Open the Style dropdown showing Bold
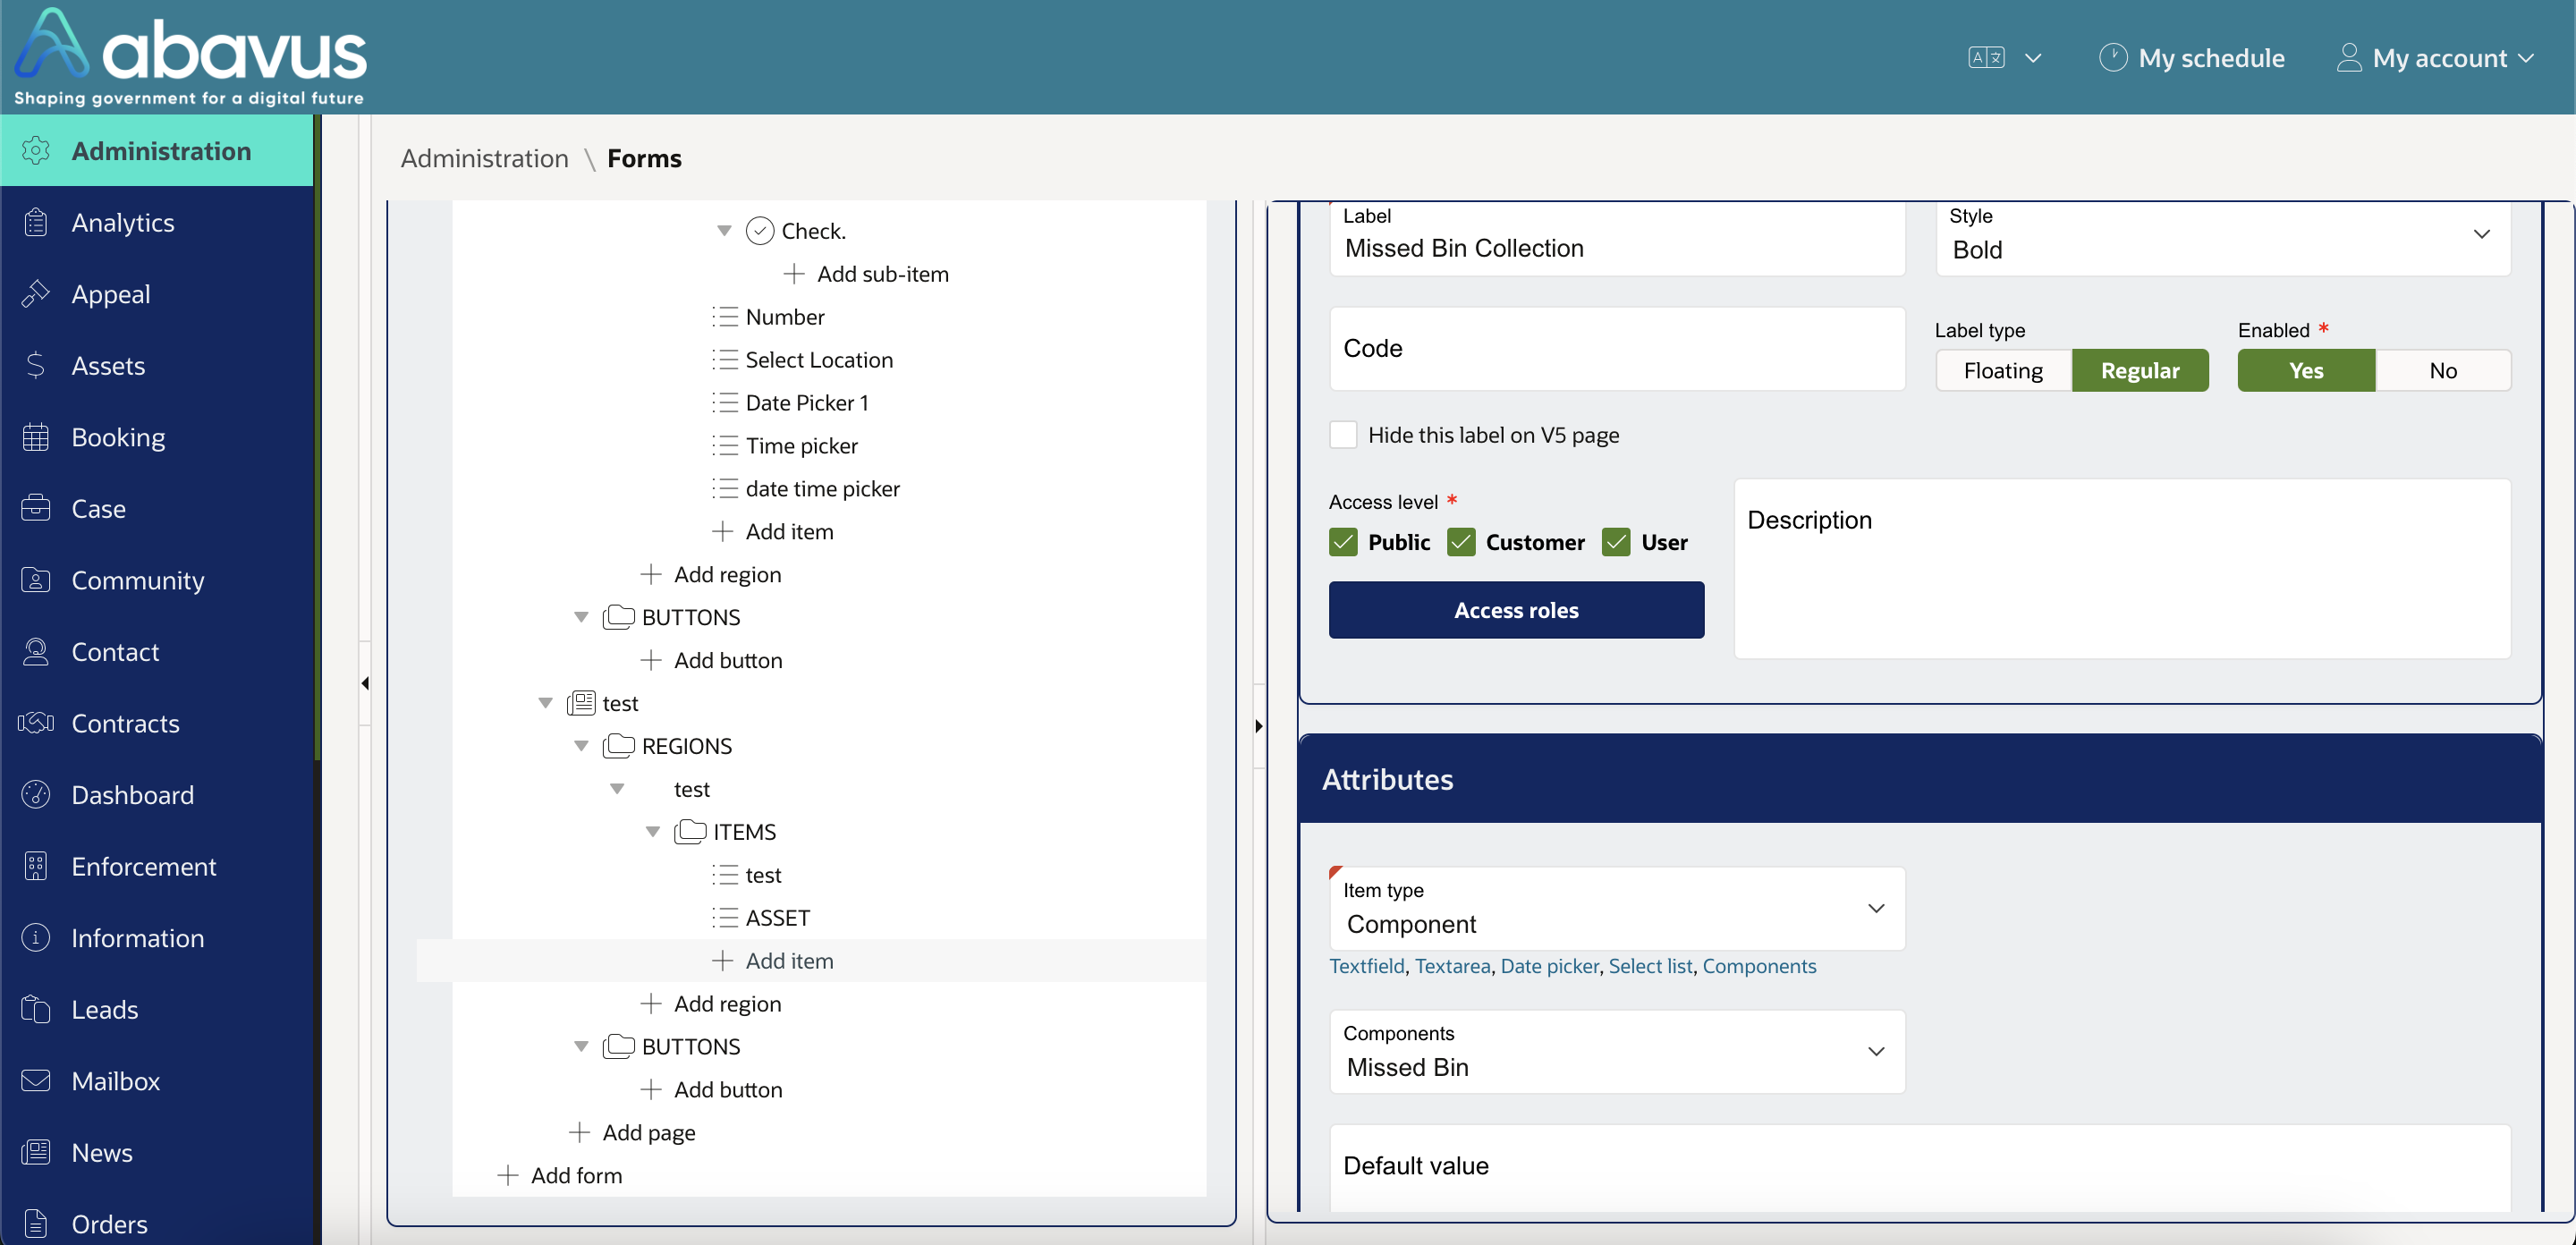The height and width of the screenshot is (1245, 2576). click(x=2223, y=237)
